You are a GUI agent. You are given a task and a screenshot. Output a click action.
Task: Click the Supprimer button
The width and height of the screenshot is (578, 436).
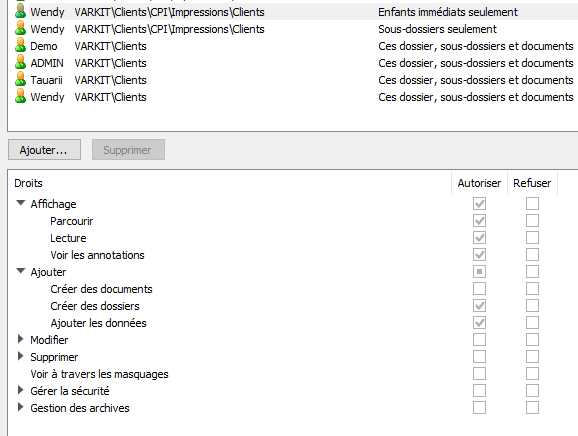click(x=128, y=150)
